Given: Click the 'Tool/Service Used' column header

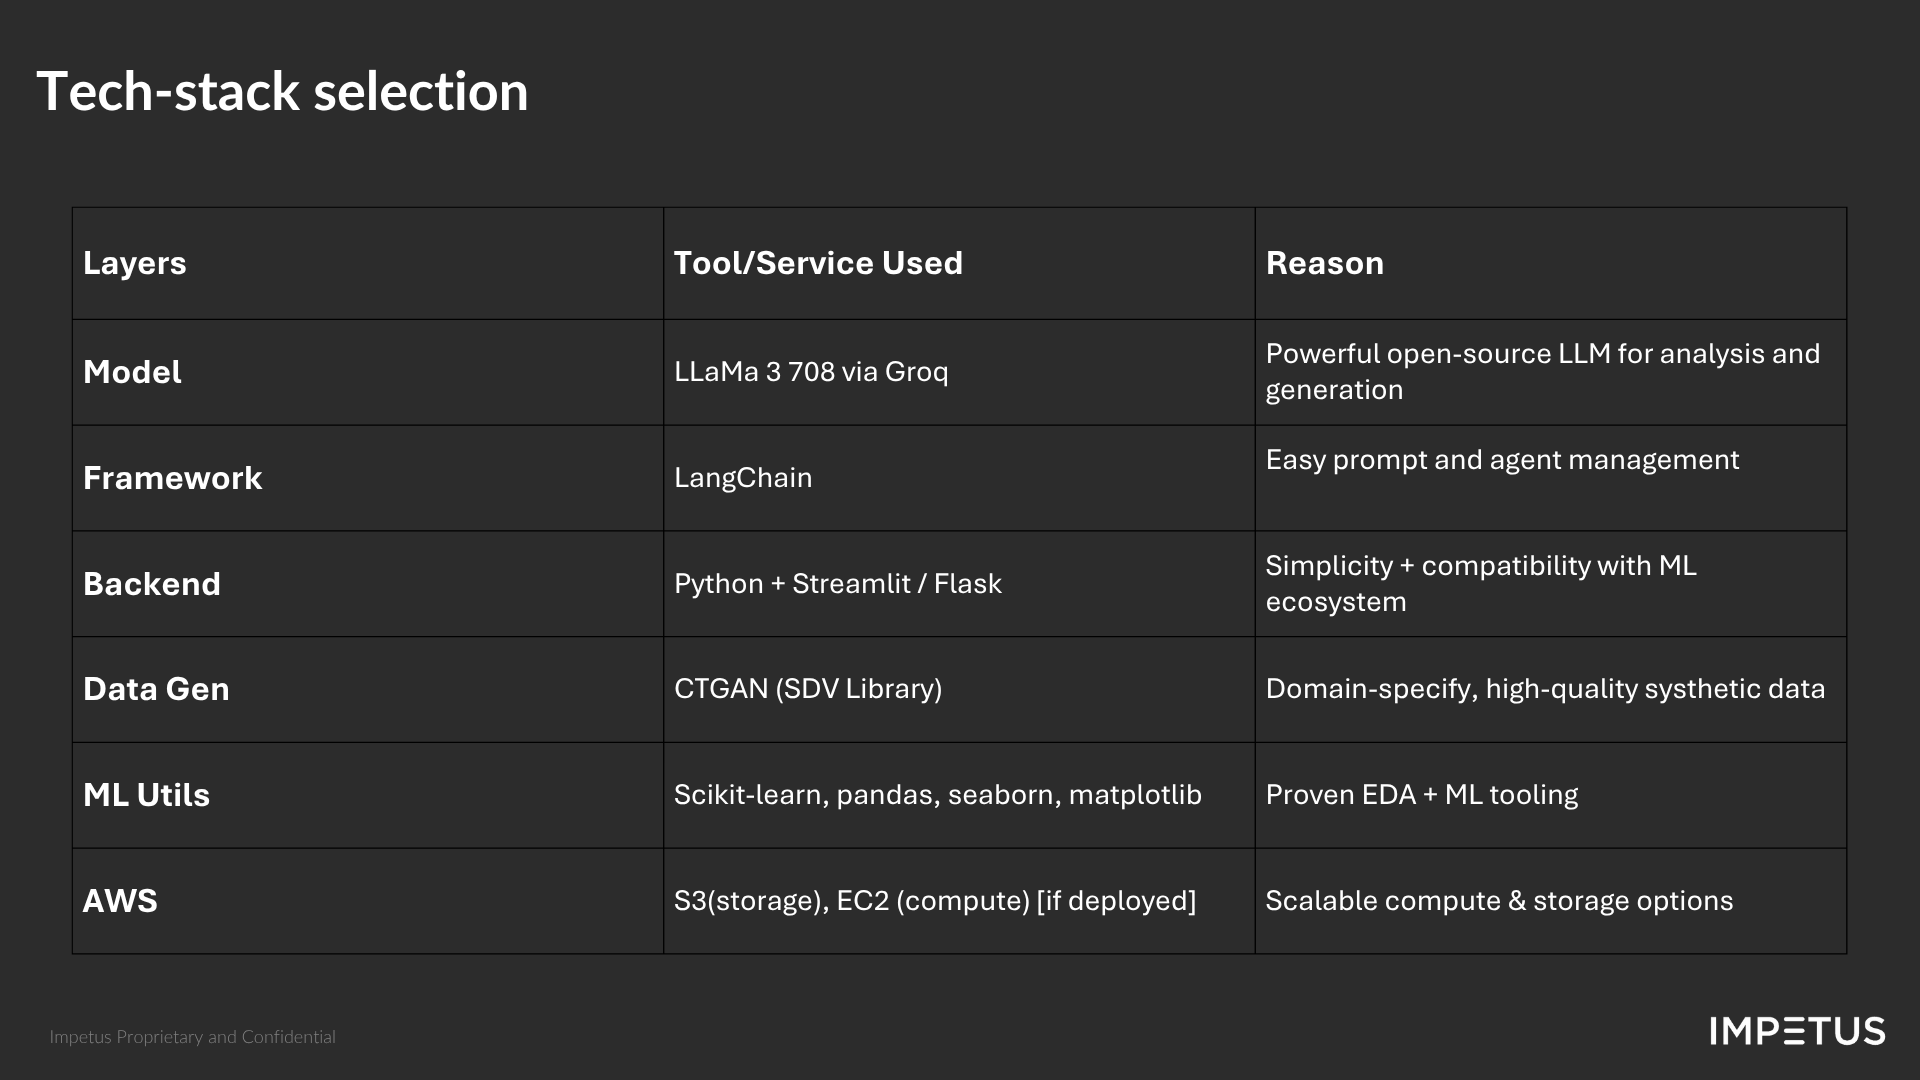Looking at the screenshot, I should pos(818,263).
